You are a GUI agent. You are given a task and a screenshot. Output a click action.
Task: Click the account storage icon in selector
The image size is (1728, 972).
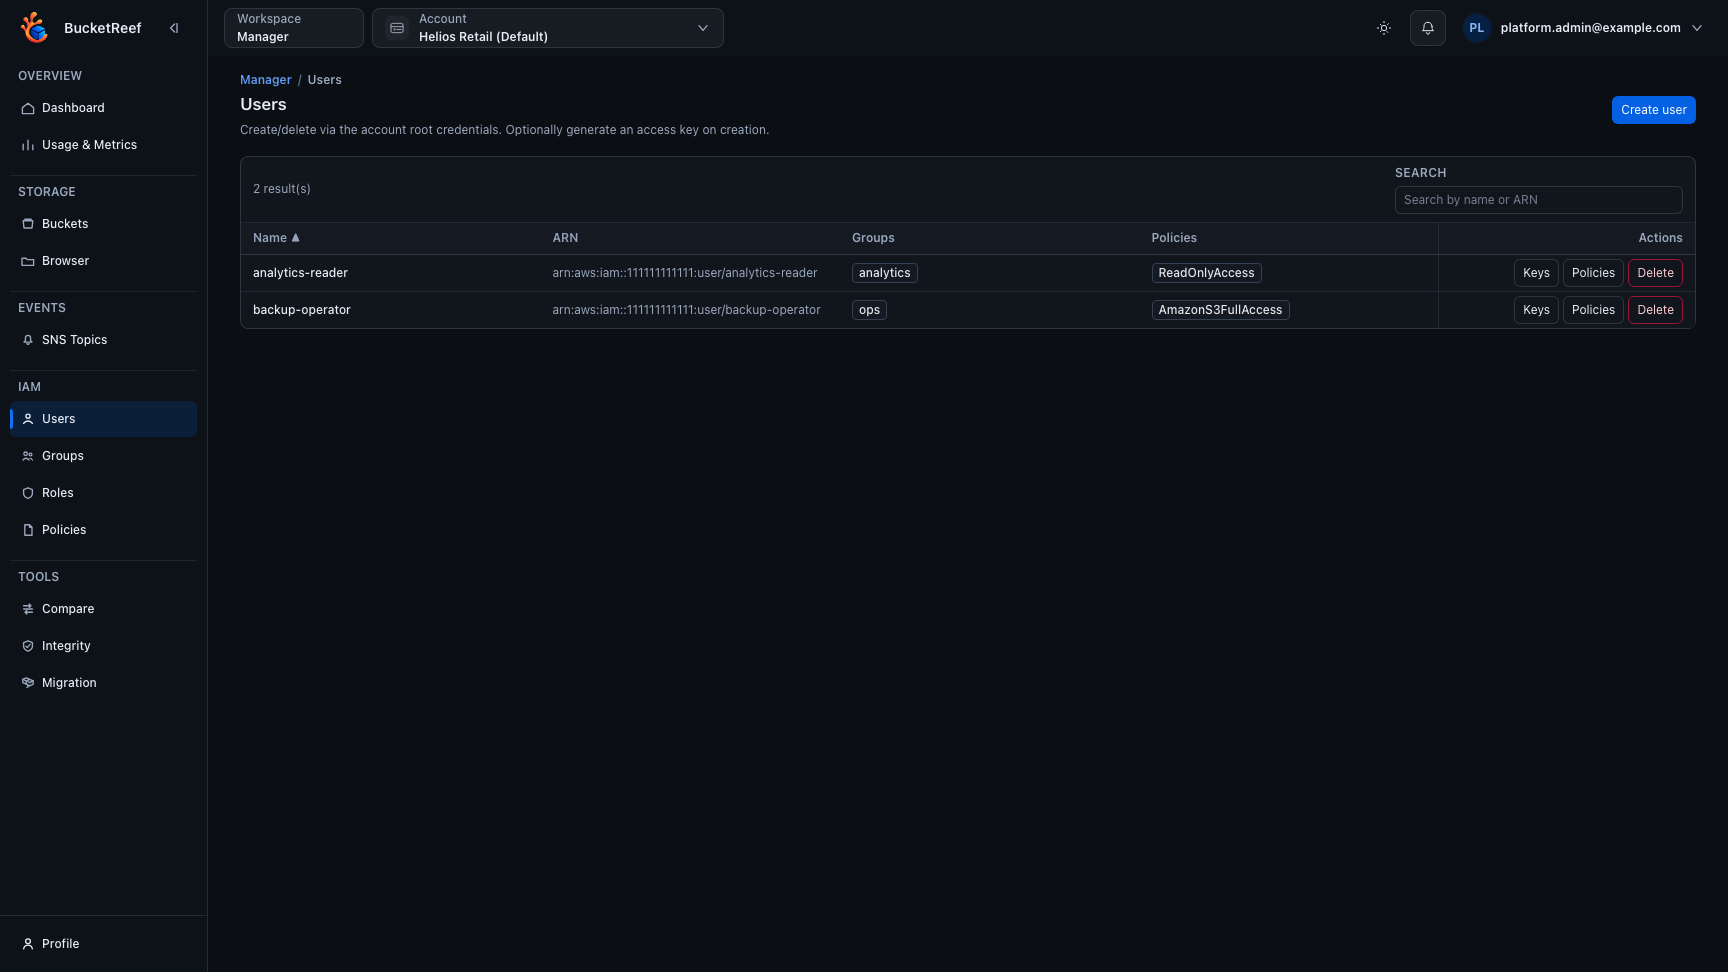click(397, 28)
